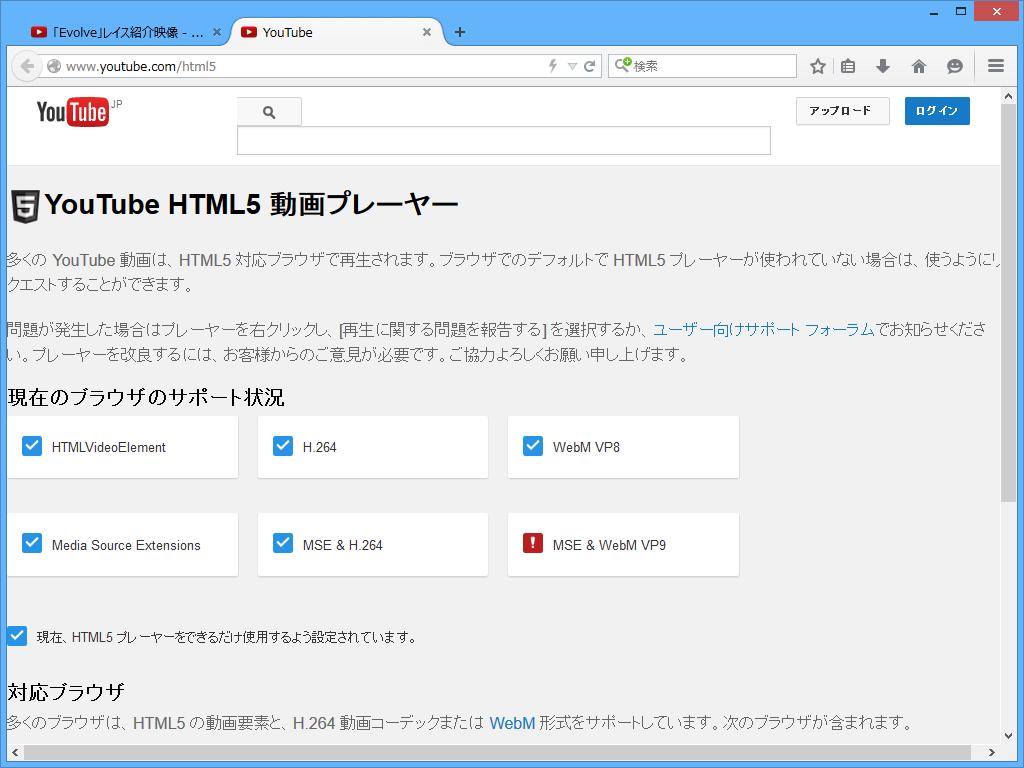Bookmark this page using the star icon
The width and height of the screenshot is (1024, 768).
pyautogui.click(x=818, y=66)
